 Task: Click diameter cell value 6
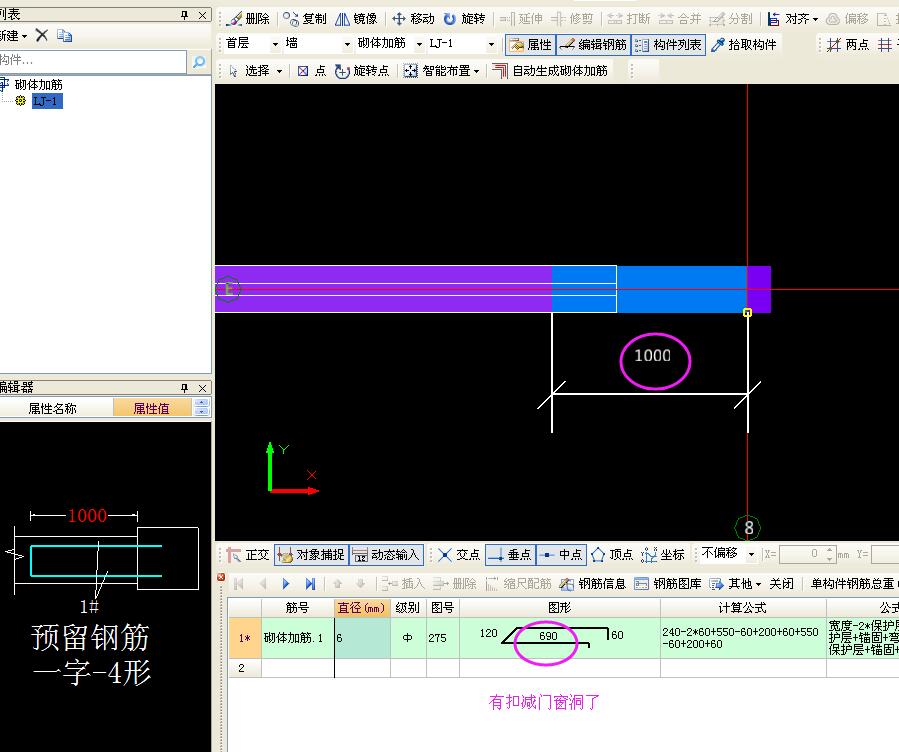(362, 637)
